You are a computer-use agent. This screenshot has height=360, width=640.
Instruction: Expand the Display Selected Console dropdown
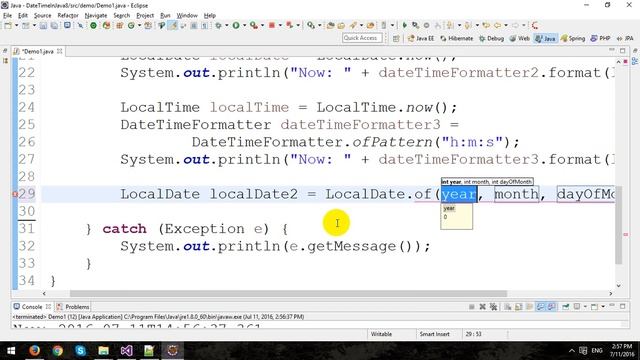point(585,307)
